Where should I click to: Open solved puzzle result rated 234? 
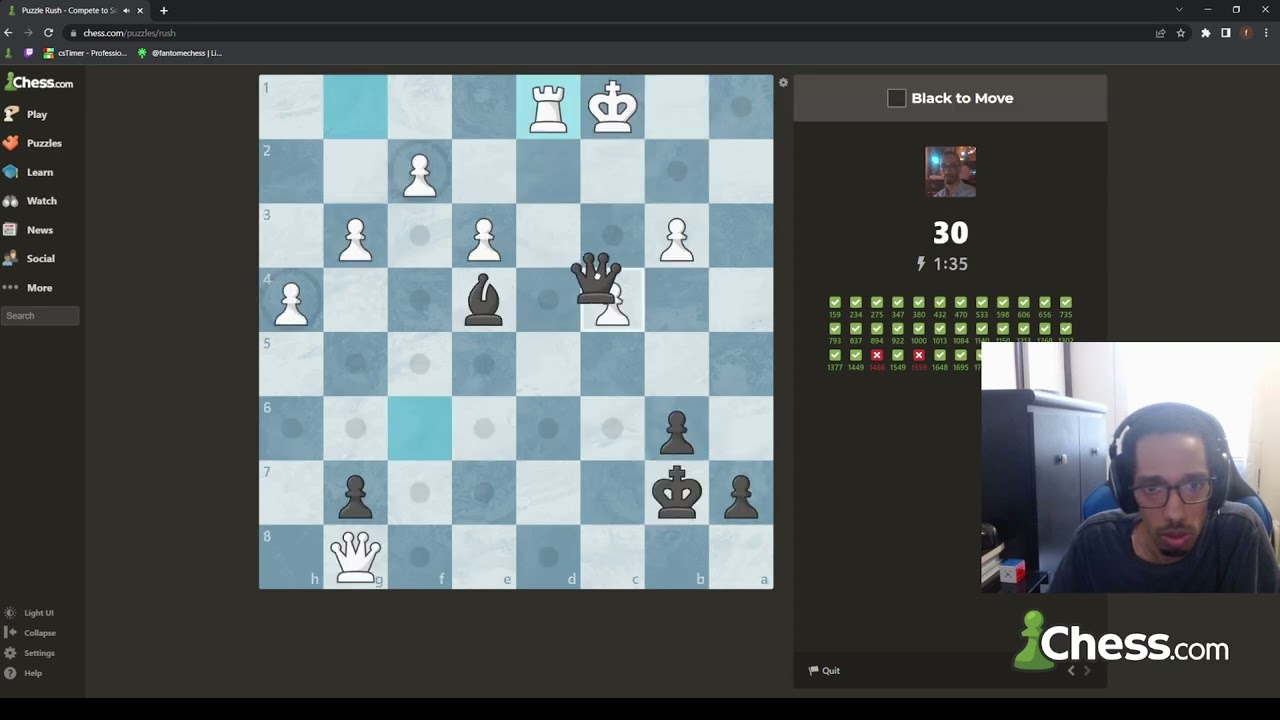(856, 307)
